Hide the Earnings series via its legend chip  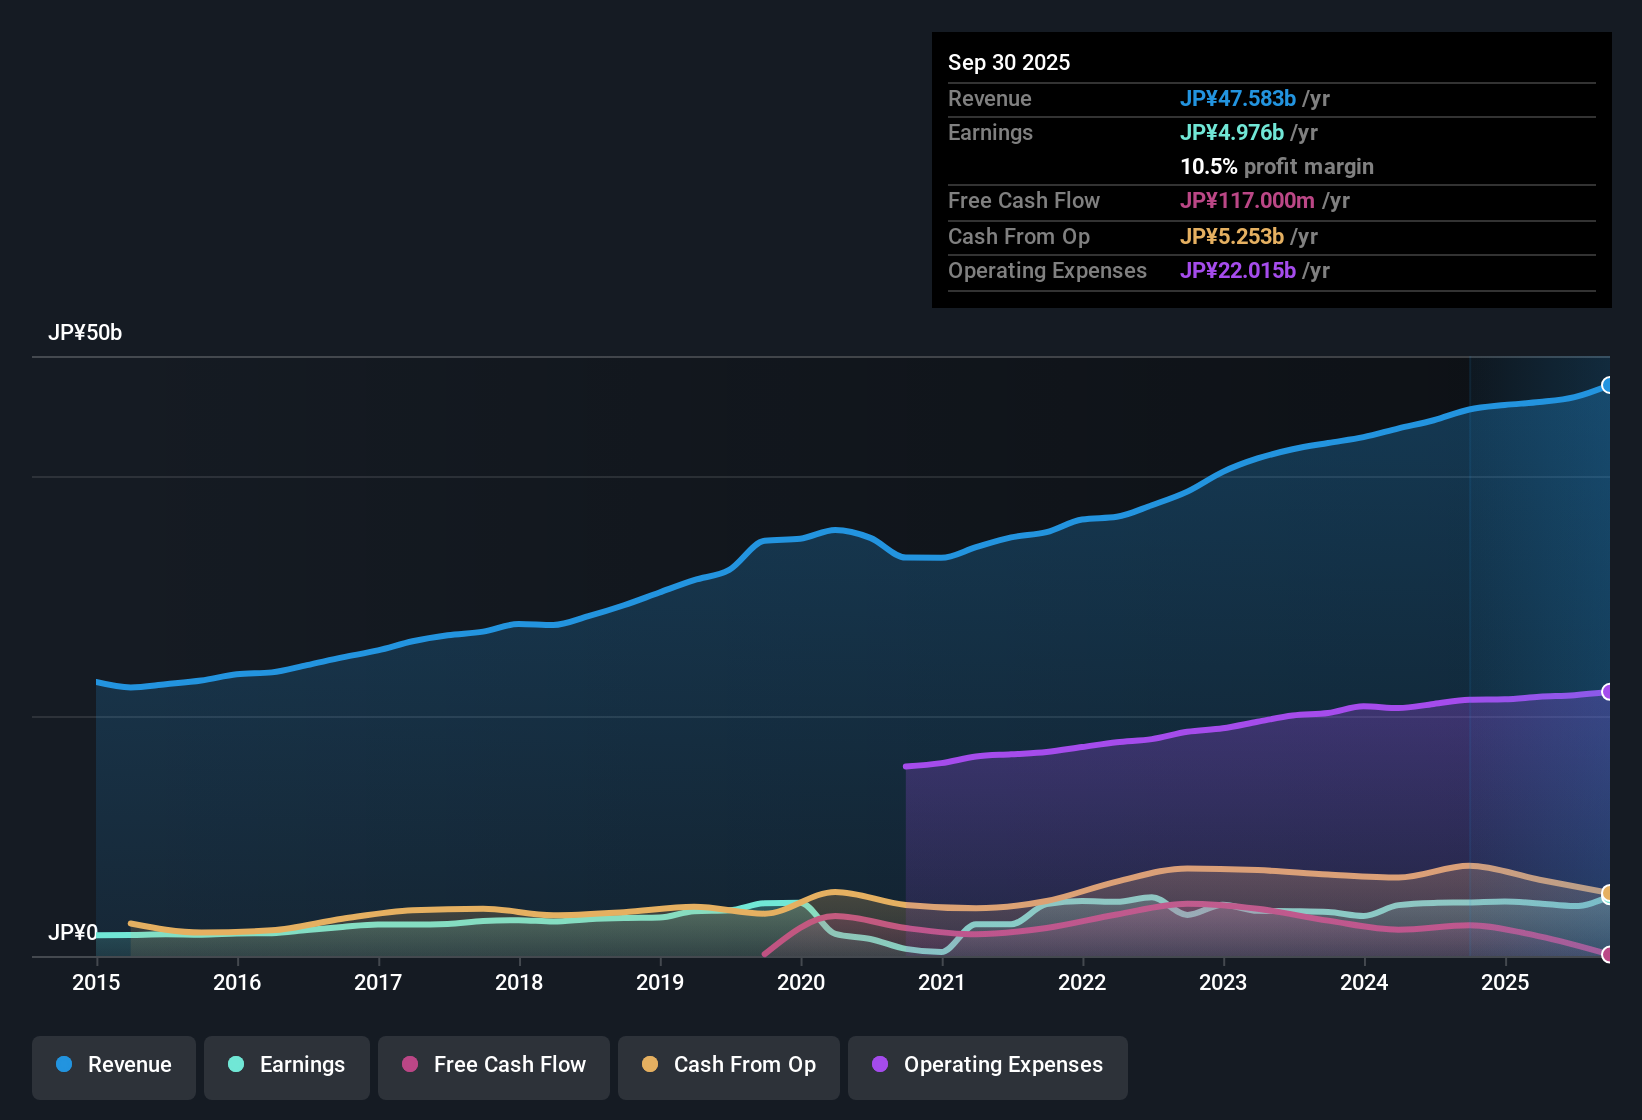coord(286,1067)
